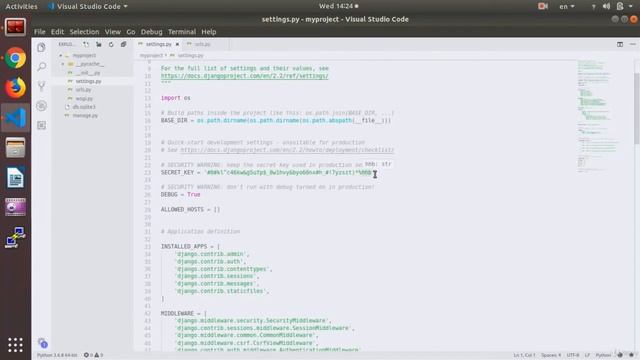Collapse all folders in Explorer

123,44
